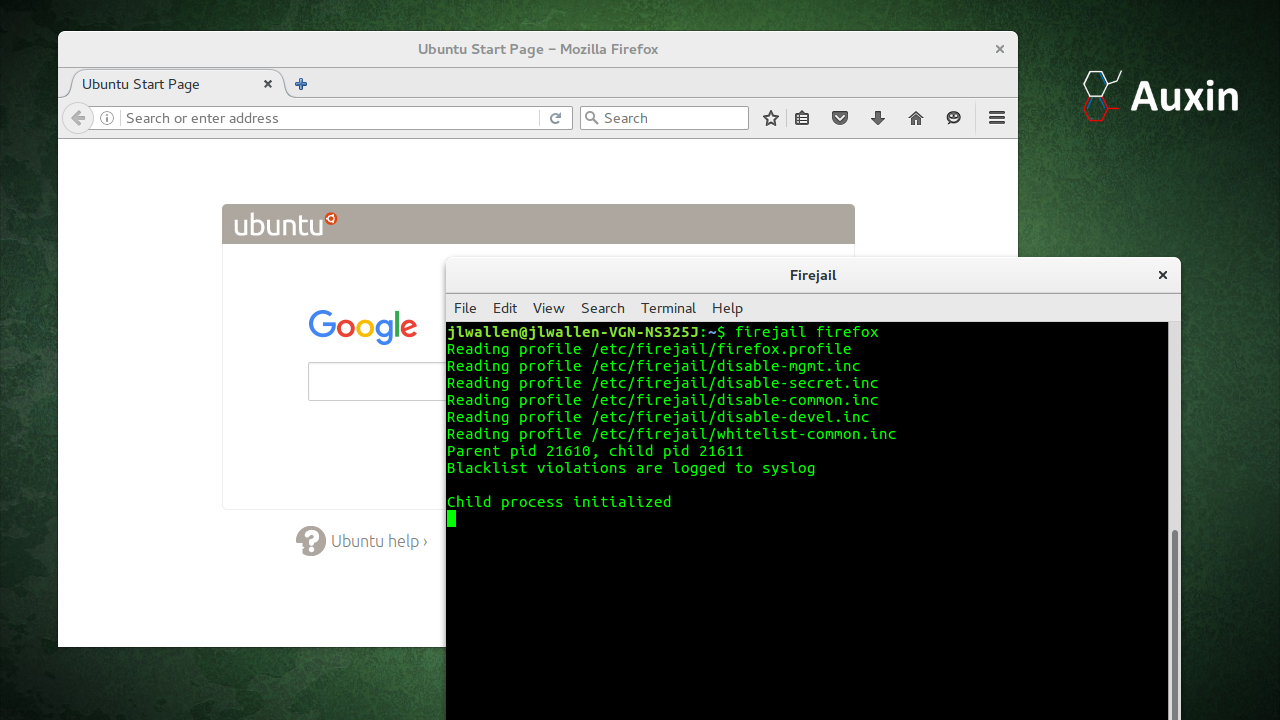Reload the page with the refresh icon

[x=556, y=118]
